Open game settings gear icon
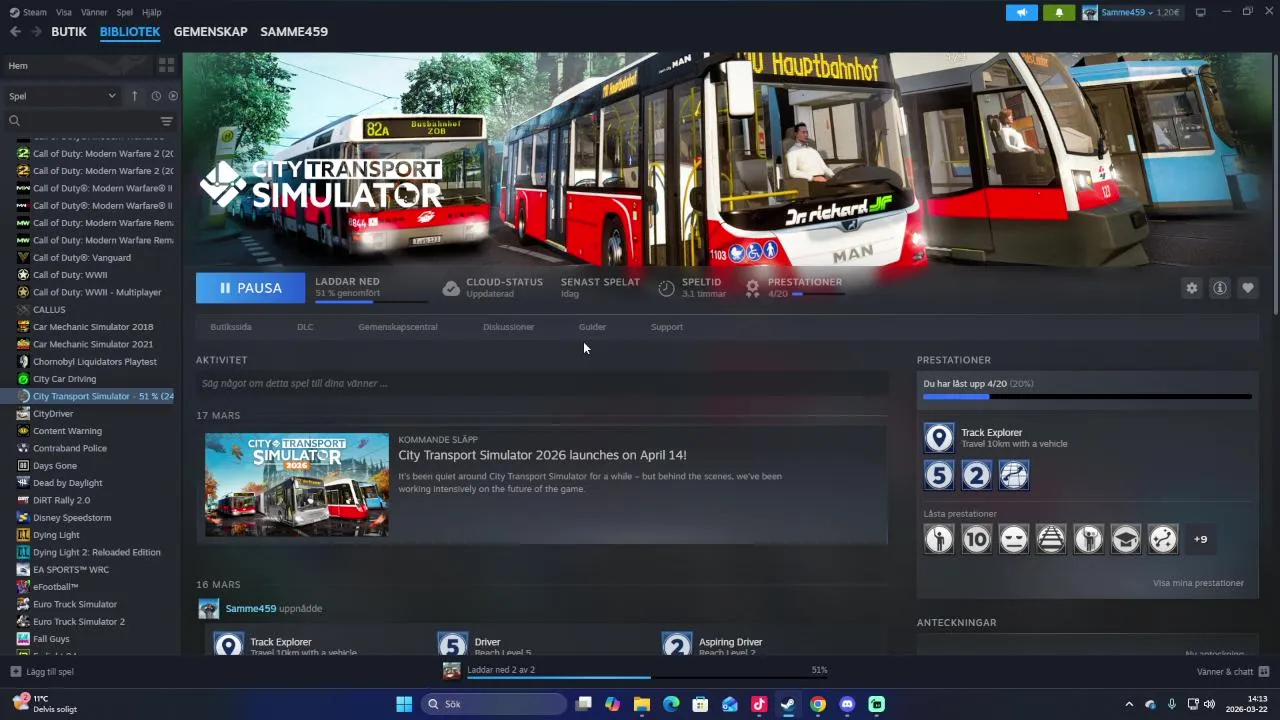Screen dimensions: 1280x720 click(x=1191, y=288)
